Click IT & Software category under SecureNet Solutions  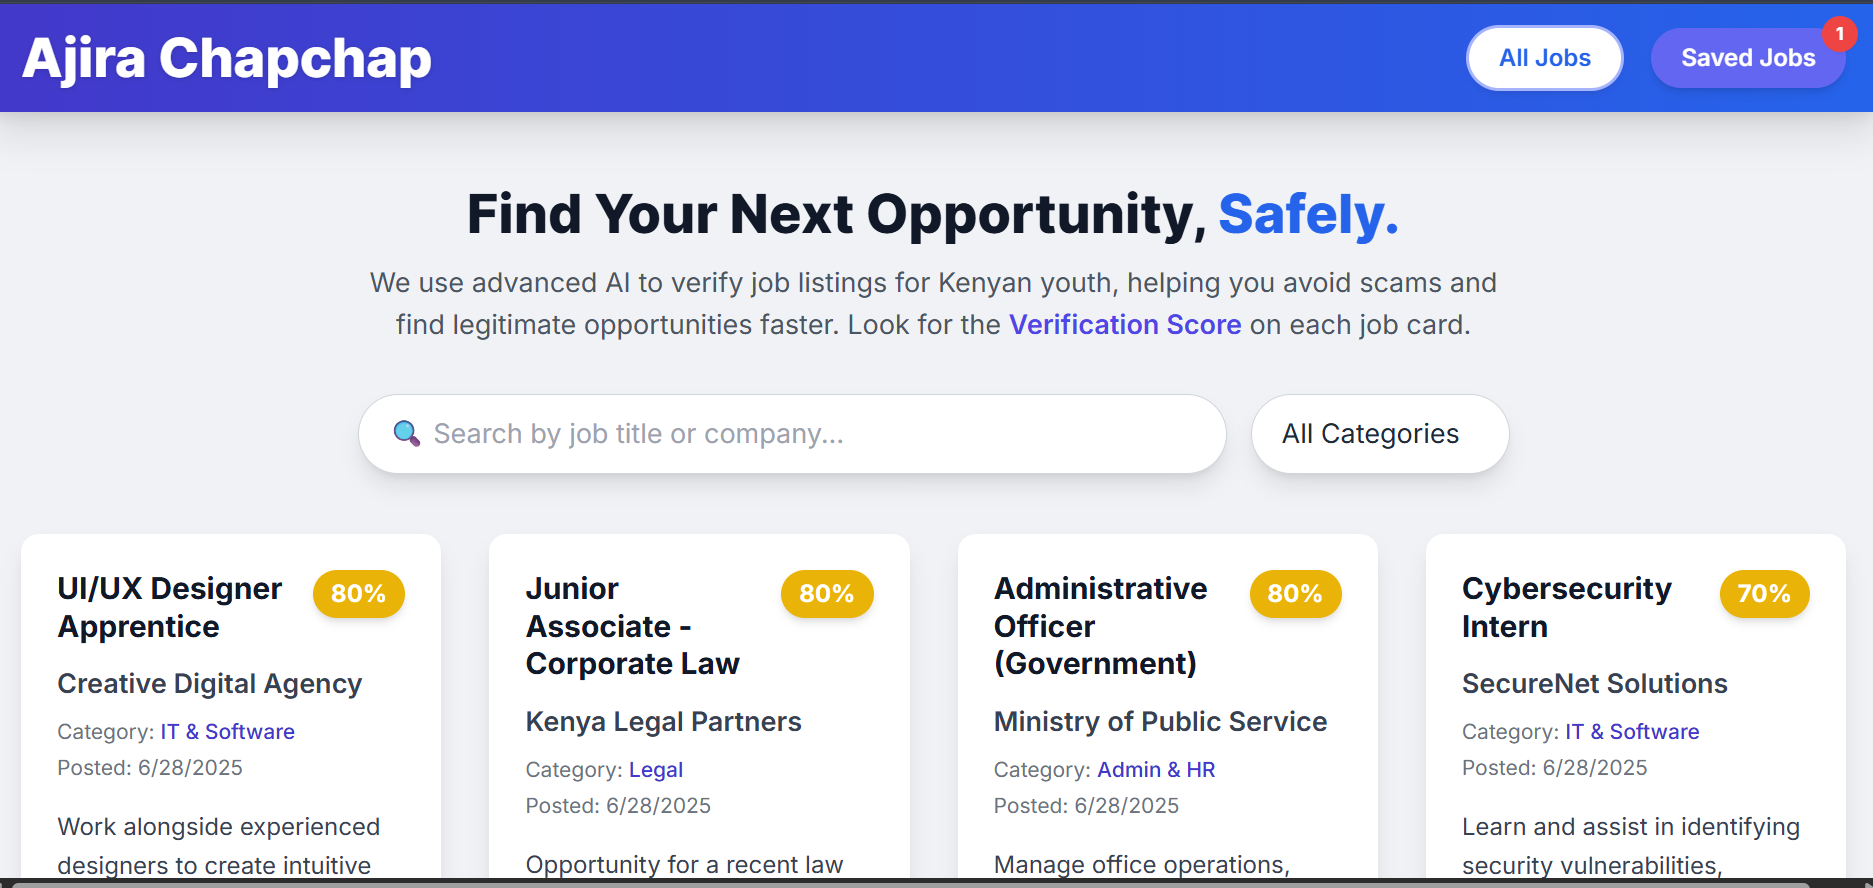point(1631,732)
